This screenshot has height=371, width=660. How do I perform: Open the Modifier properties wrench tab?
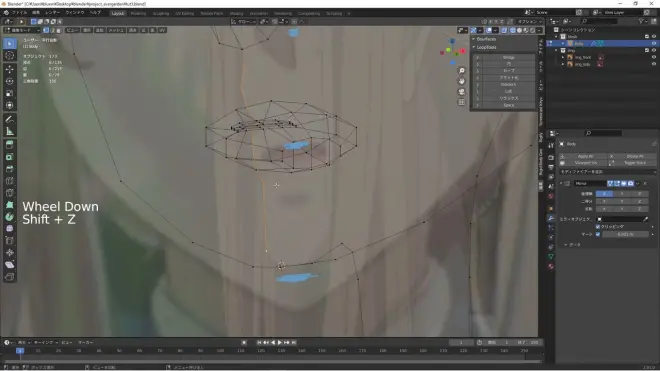click(551, 218)
